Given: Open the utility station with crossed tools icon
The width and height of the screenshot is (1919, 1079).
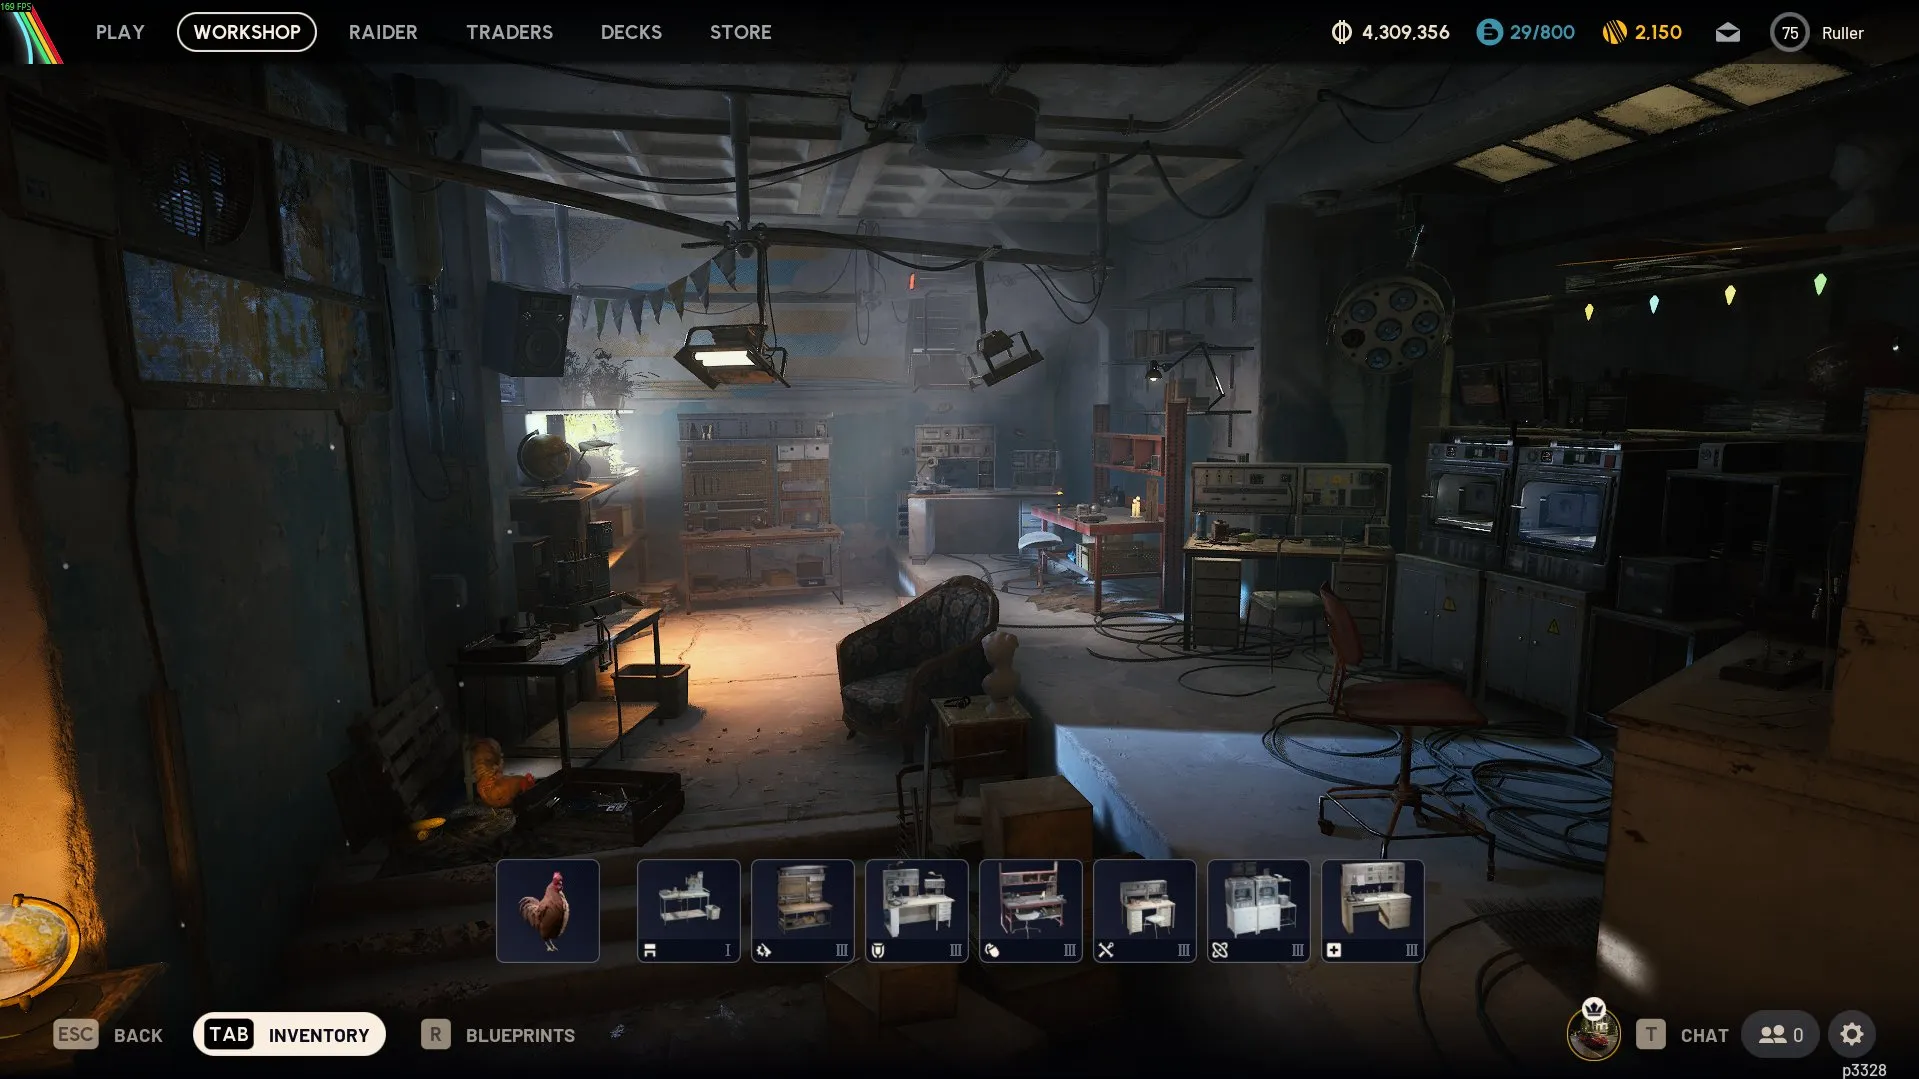Looking at the screenshot, I should [1144, 910].
